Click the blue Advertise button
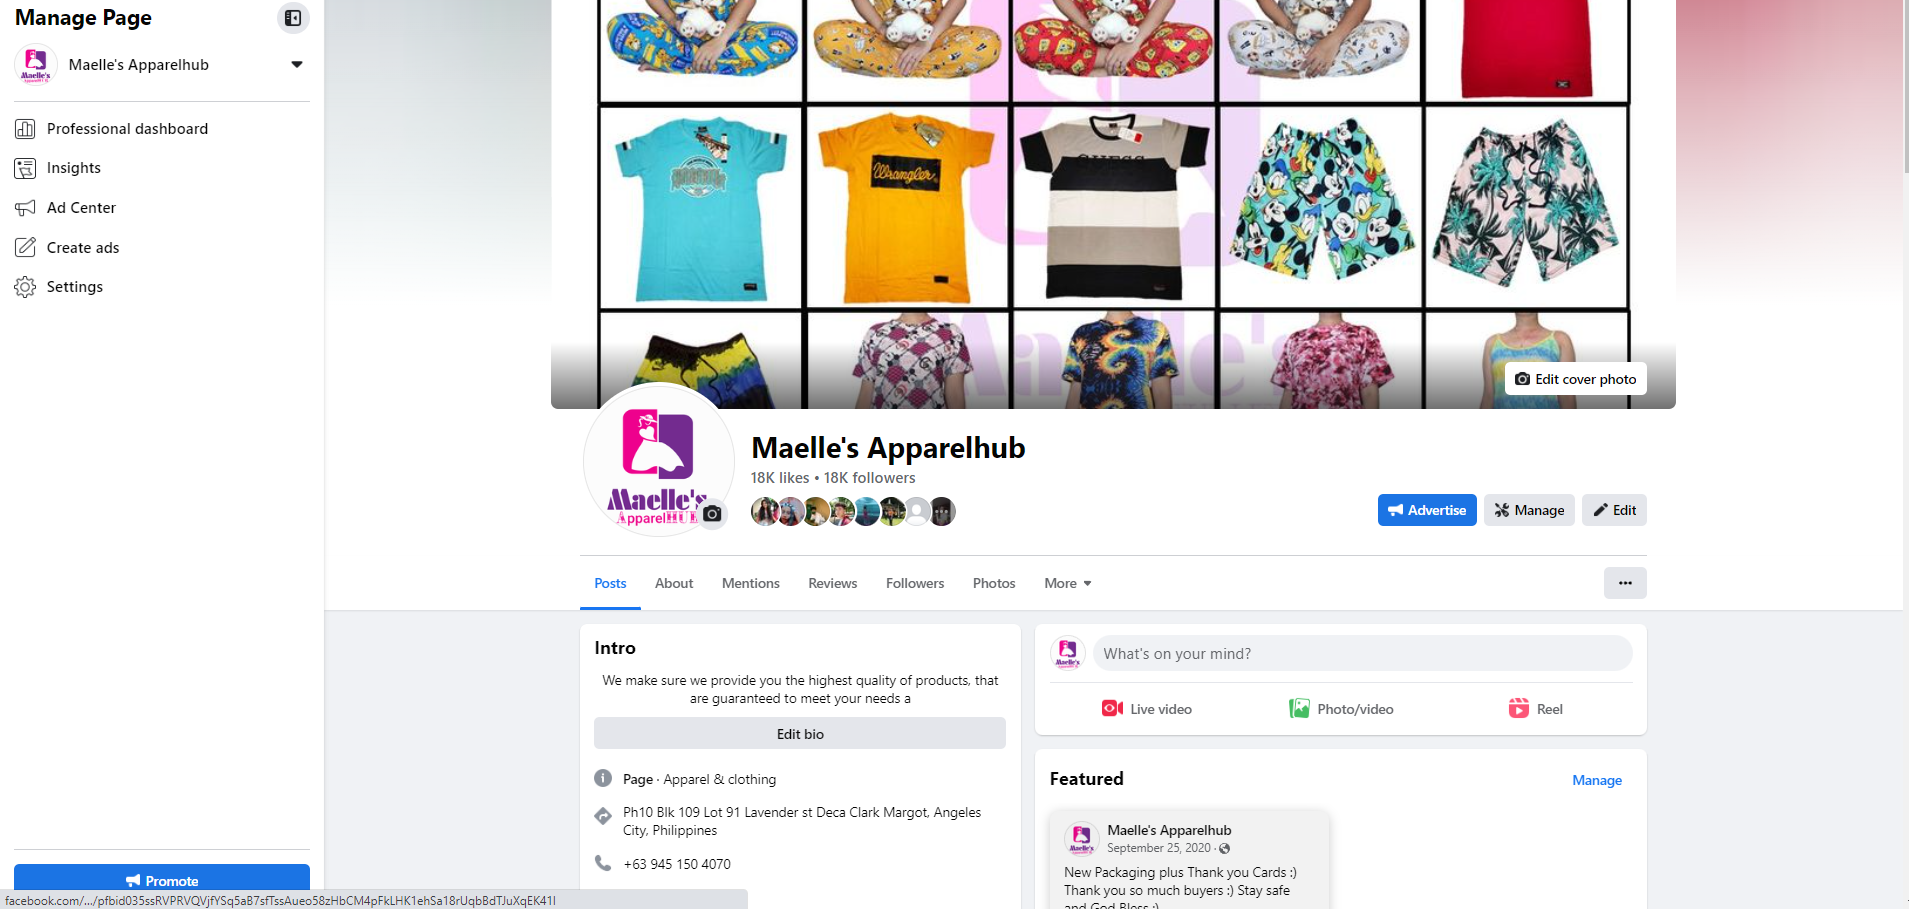This screenshot has height=909, width=1909. (x=1427, y=510)
